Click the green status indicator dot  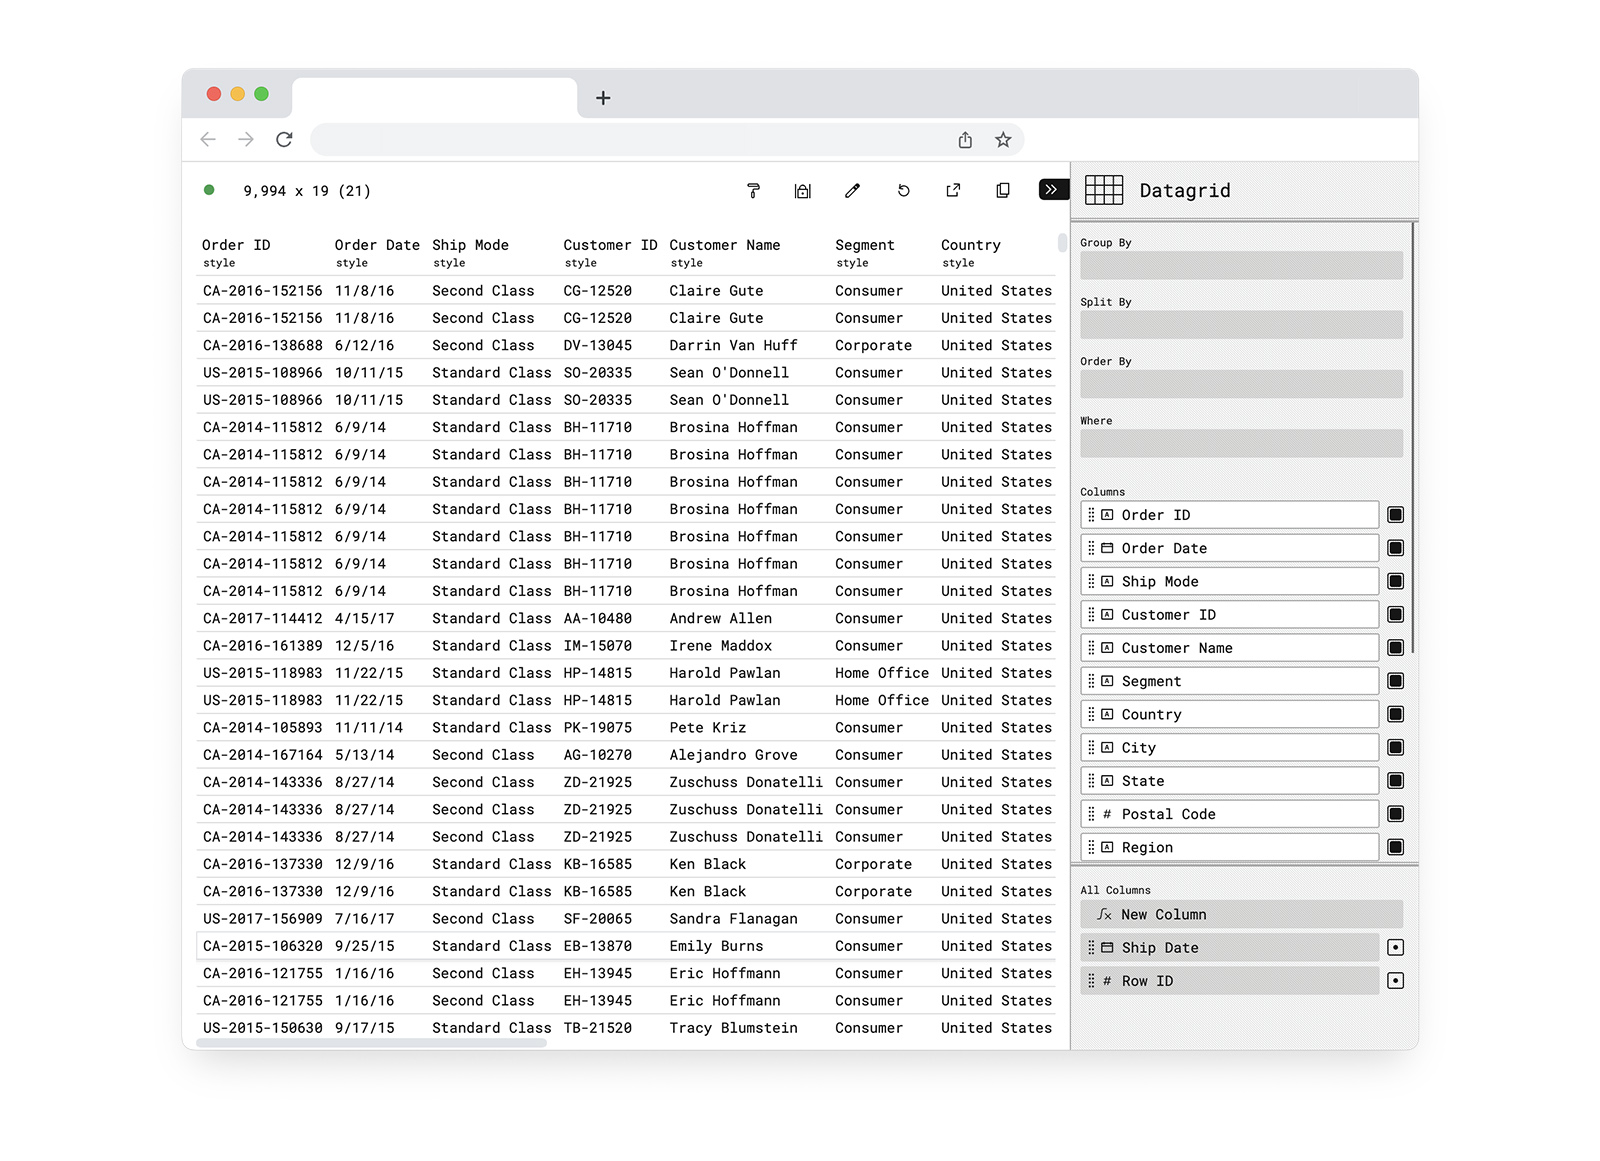(x=209, y=190)
